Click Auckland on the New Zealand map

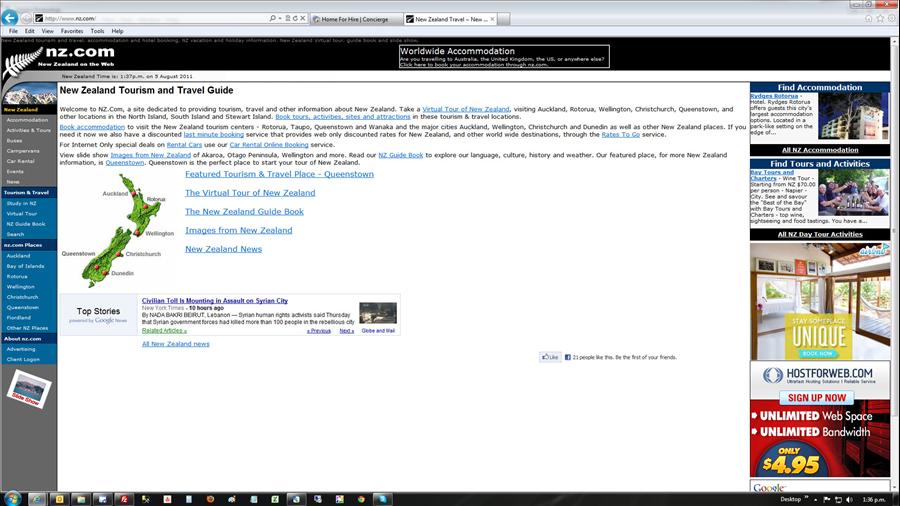pos(115,193)
